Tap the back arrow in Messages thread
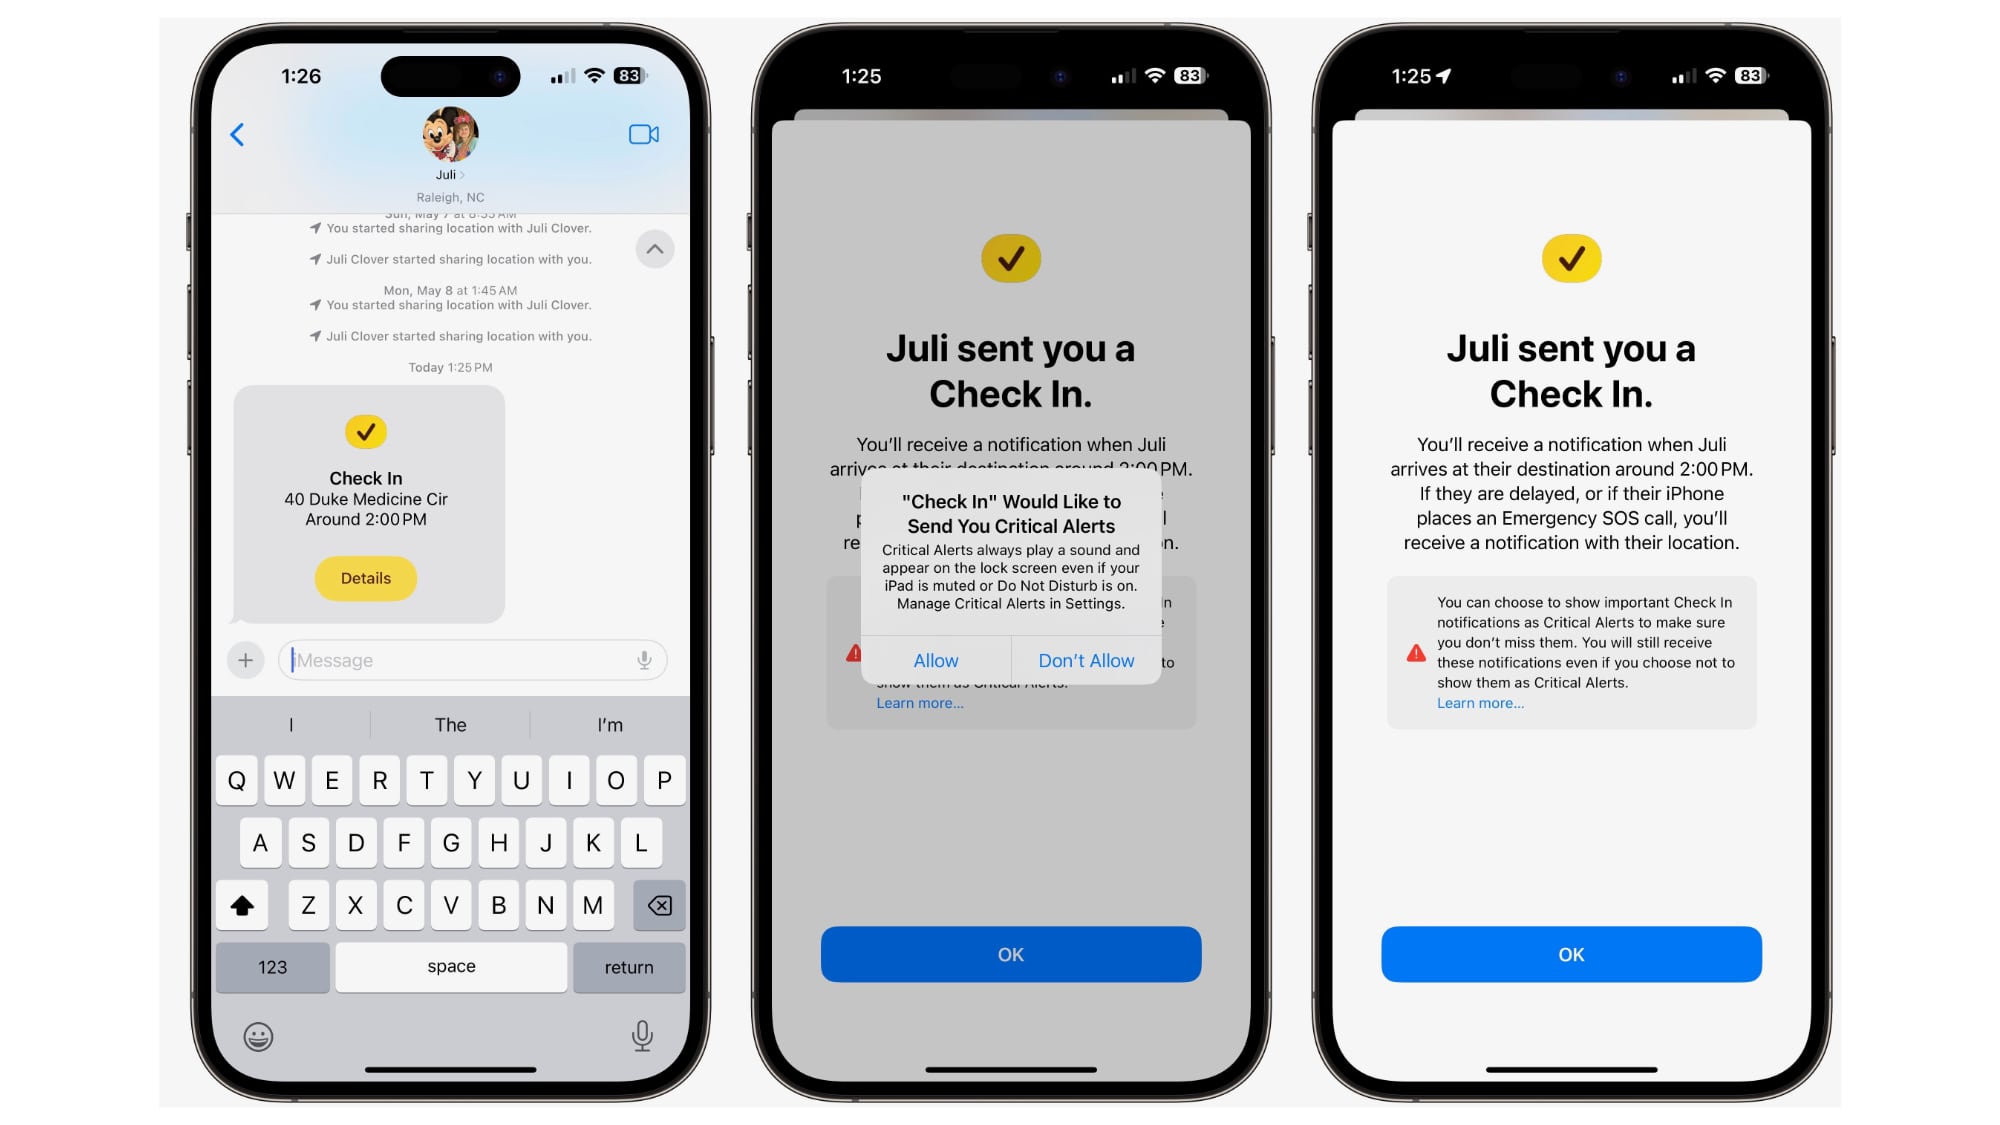This screenshot has width=2000, height=1125. coord(238,133)
